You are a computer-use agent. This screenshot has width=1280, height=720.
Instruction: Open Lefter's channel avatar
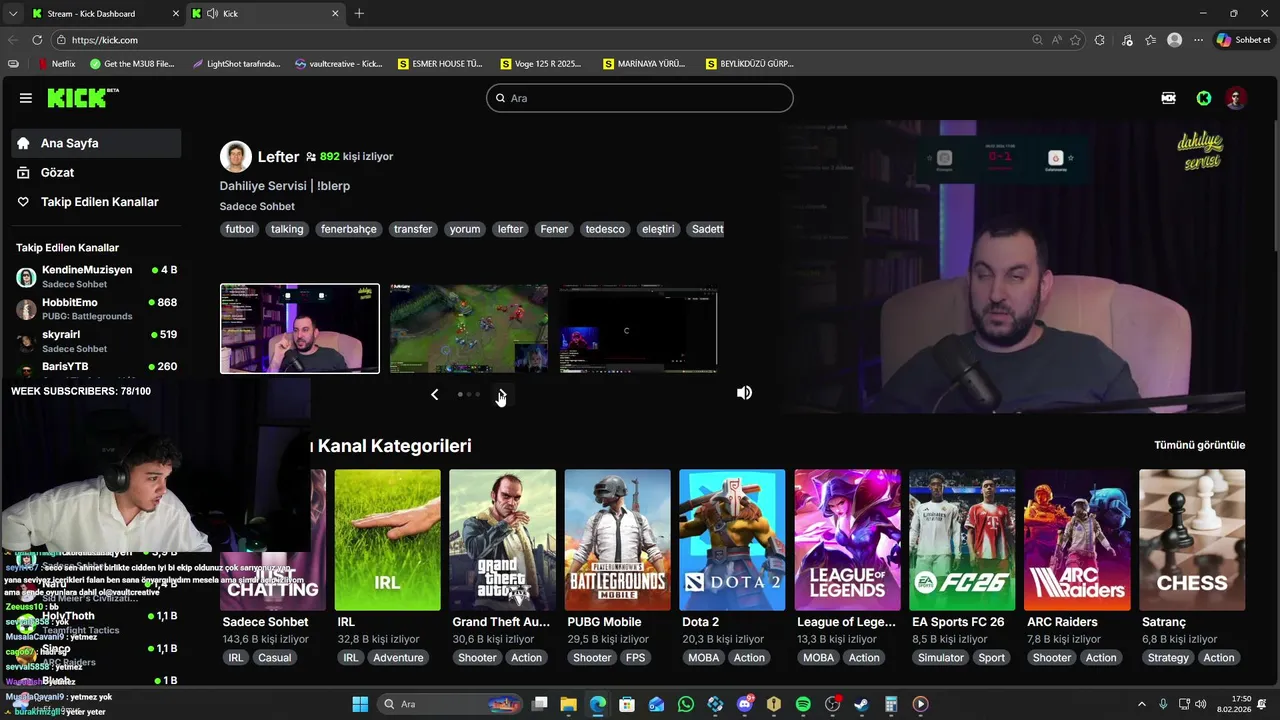236,157
